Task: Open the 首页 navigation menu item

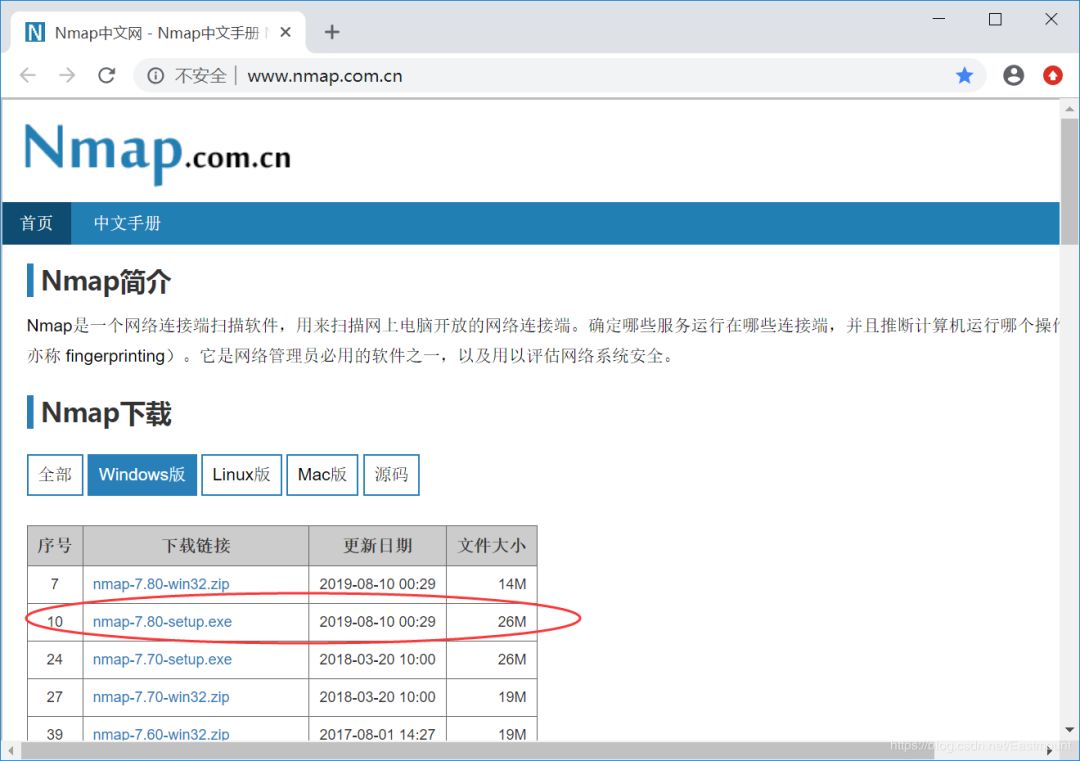Action: click(36, 223)
